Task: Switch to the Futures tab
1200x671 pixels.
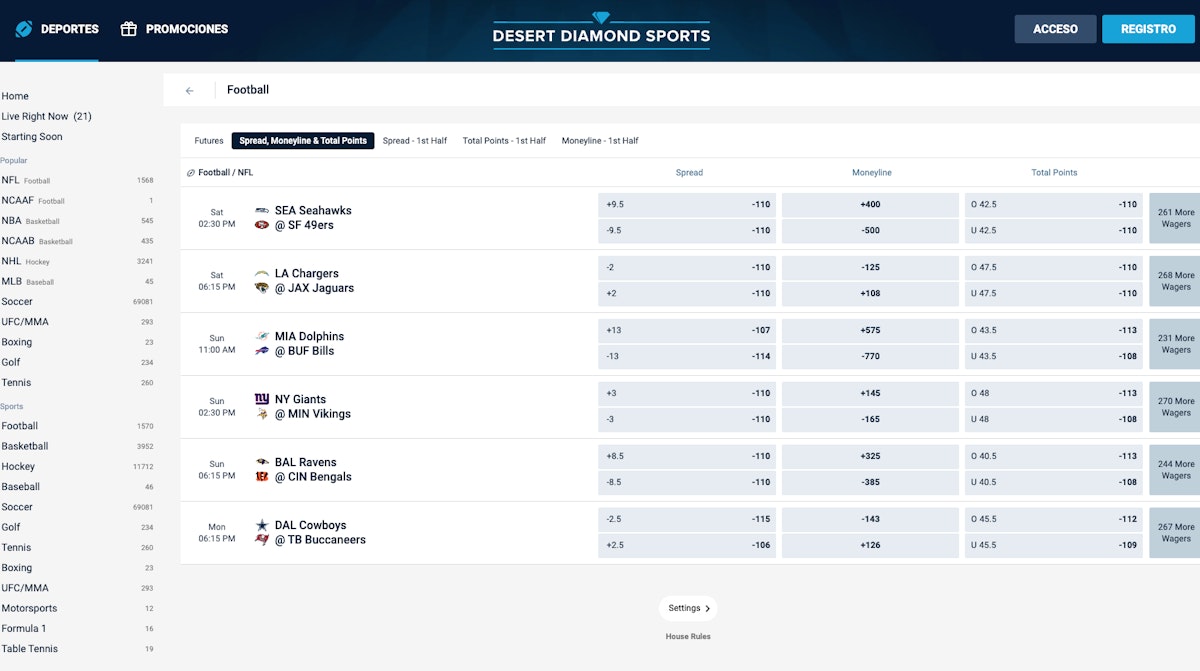Action: tap(209, 141)
